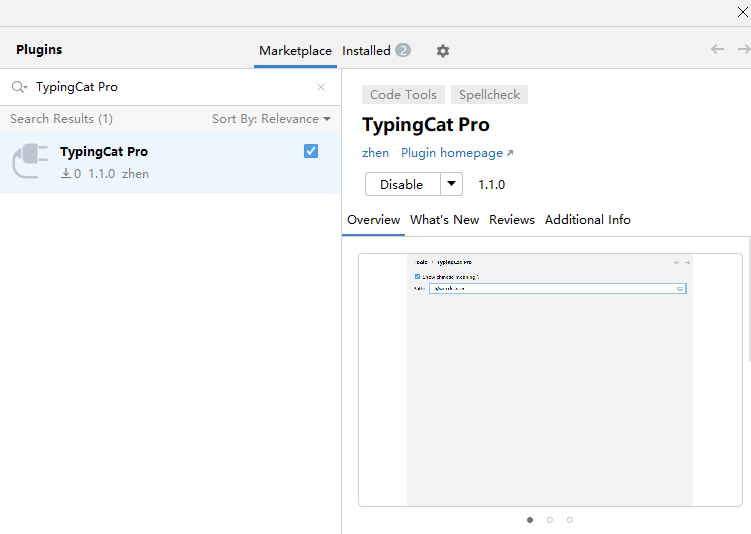The height and width of the screenshot is (534, 751).
Task: Click the Spellcheck tag
Action: coord(489,95)
